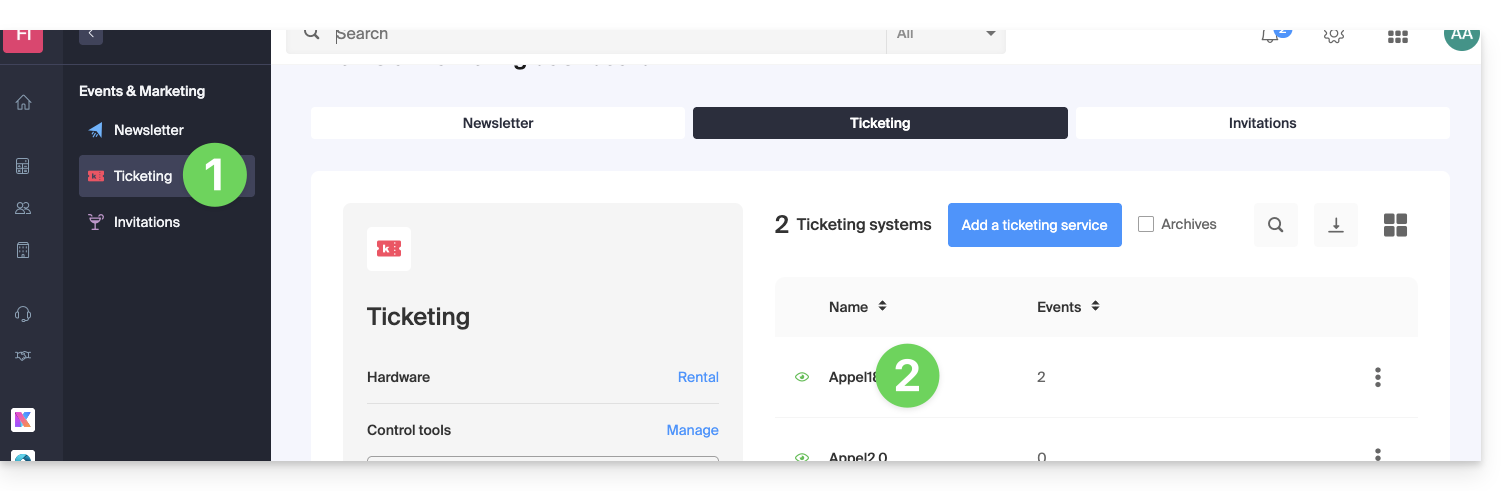Open the headset support icon in rail
The width and height of the screenshot is (1511, 491).
tap(23, 314)
